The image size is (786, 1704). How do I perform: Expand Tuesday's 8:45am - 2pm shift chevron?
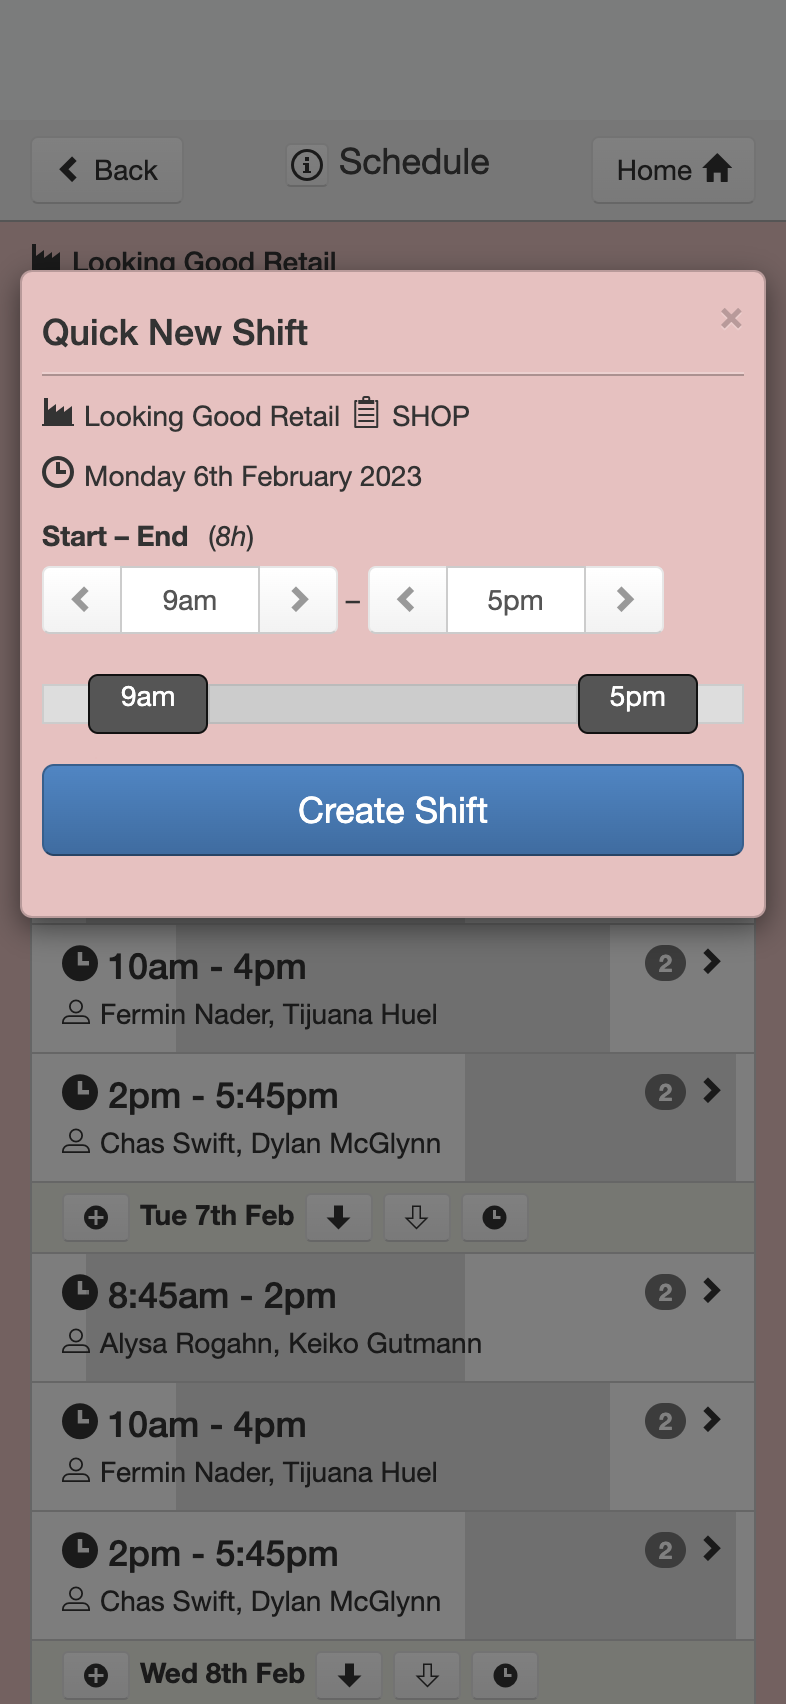[x=712, y=1291]
